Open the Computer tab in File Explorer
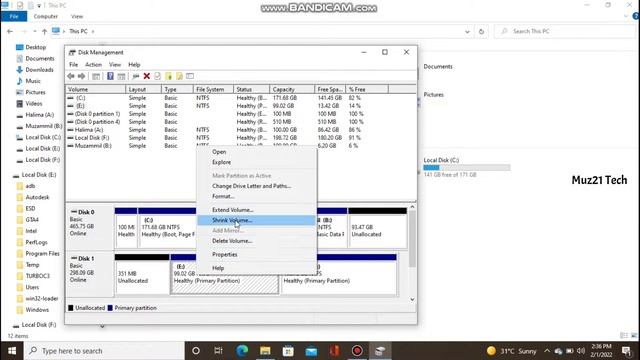This screenshot has height=360, width=640. tap(46, 16)
